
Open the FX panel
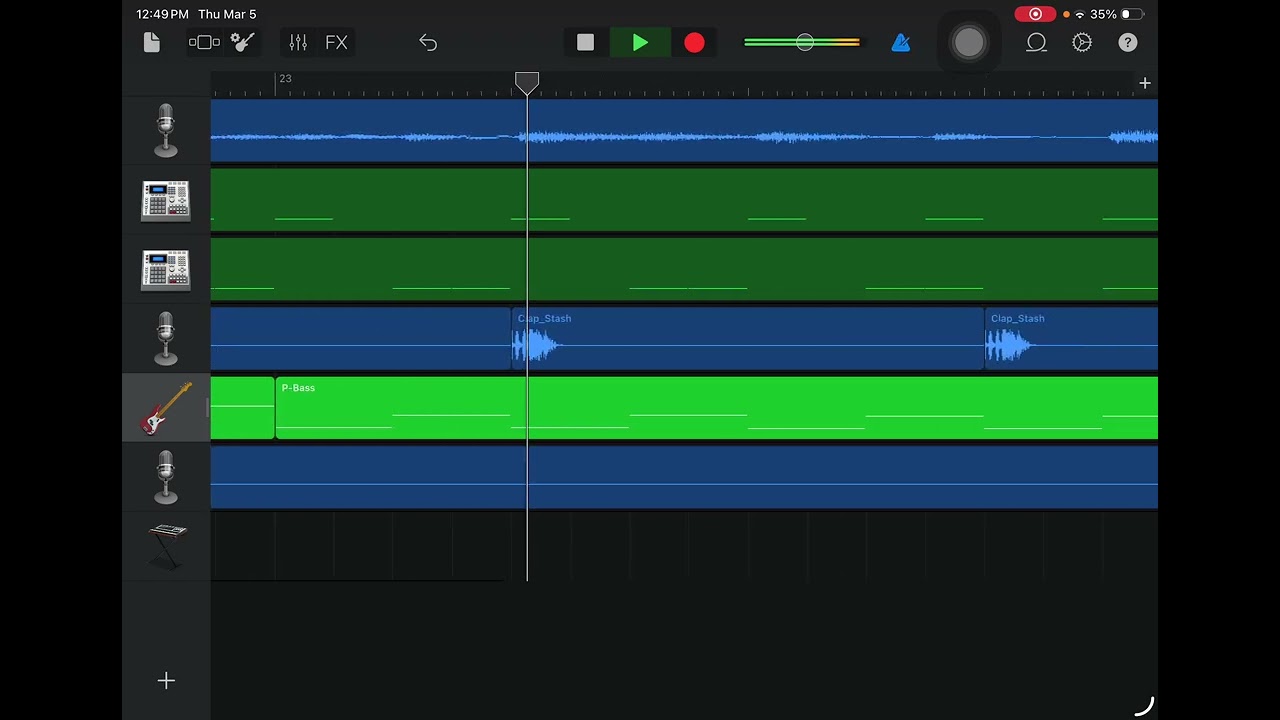pos(336,42)
